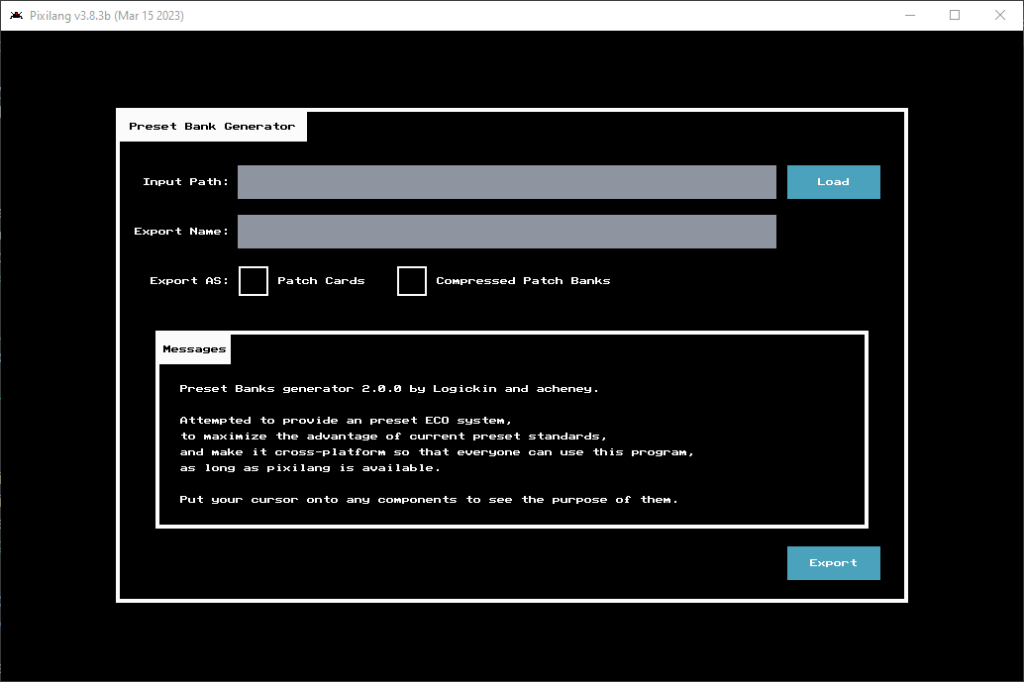Image resolution: width=1024 pixels, height=682 pixels.
Task: Minimize the Pixilang window
Action: pos(910,15)
